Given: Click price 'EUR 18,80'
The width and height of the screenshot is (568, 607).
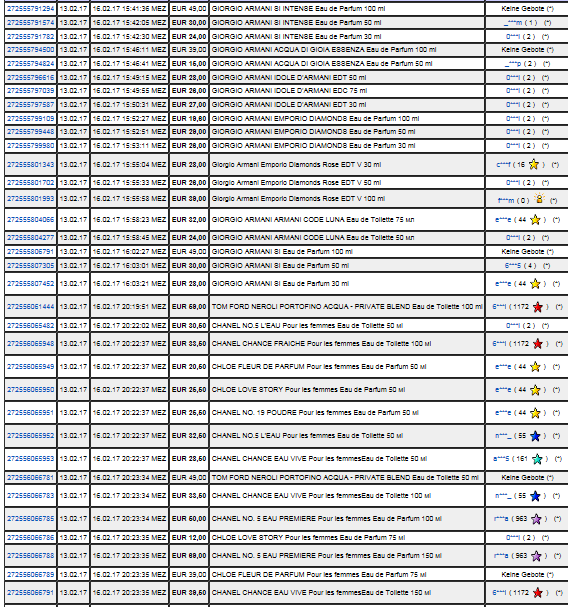Looking at the screenshot, I should (189, 118).
